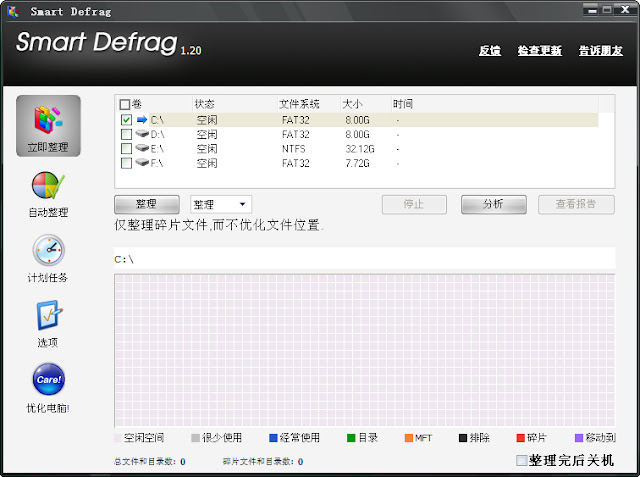The image size is (640, 477).
Task: Open the 自动整理 auto defrag section
Action: [x=48, y=194]
